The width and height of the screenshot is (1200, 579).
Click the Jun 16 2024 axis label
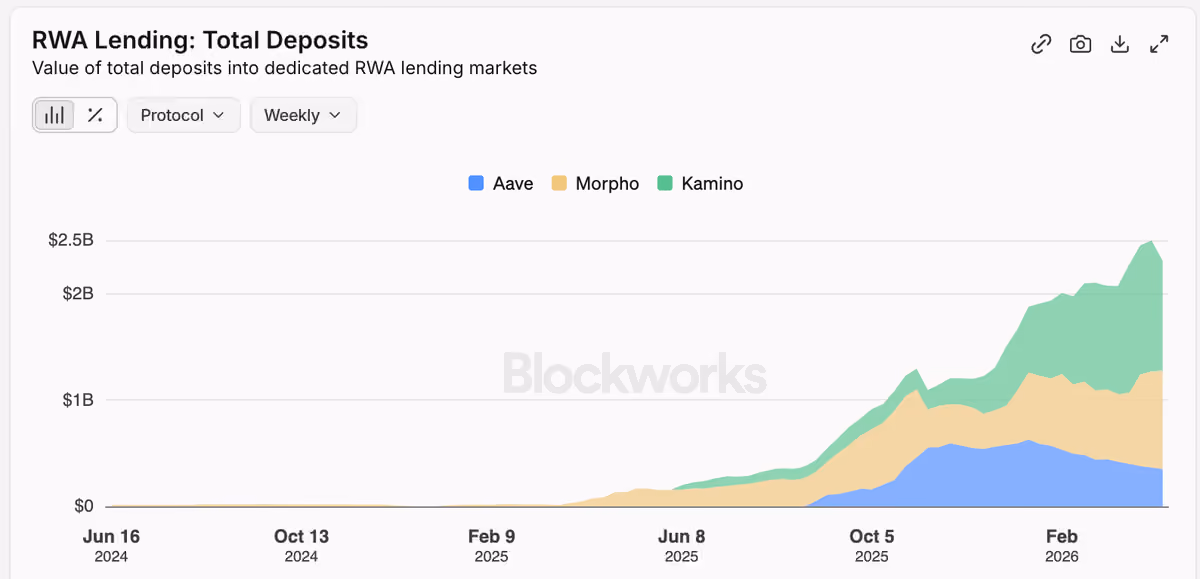(111, 546)
